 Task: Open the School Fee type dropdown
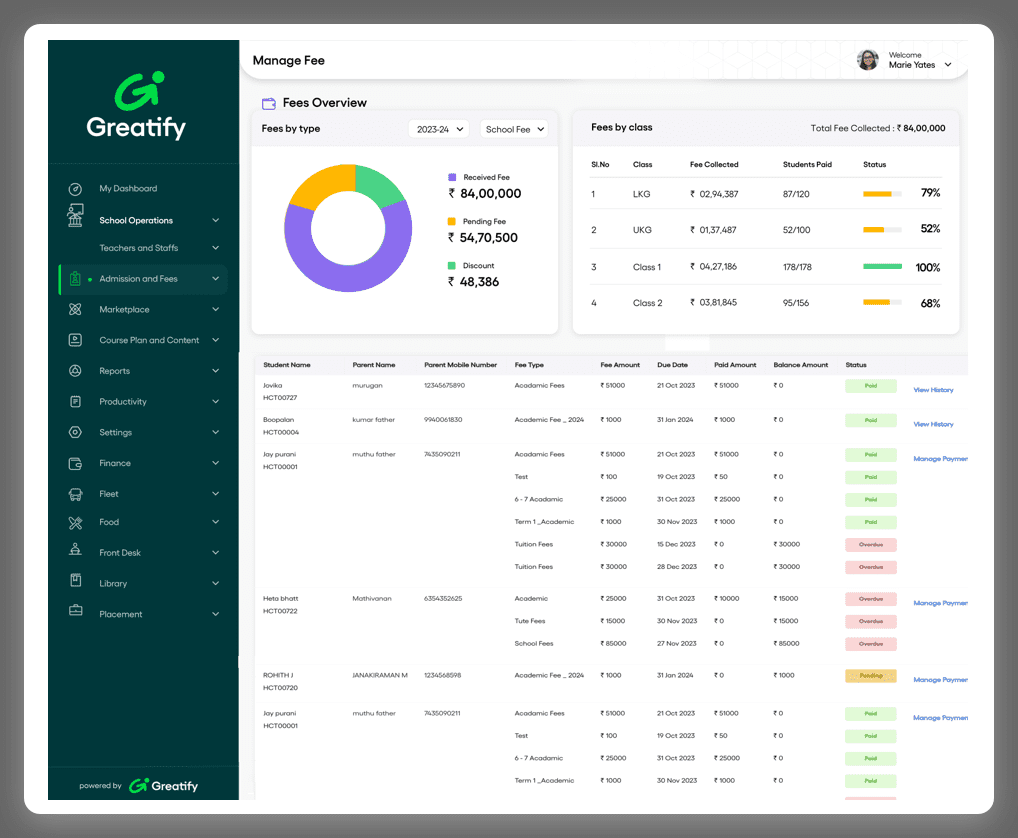(514, 129)
